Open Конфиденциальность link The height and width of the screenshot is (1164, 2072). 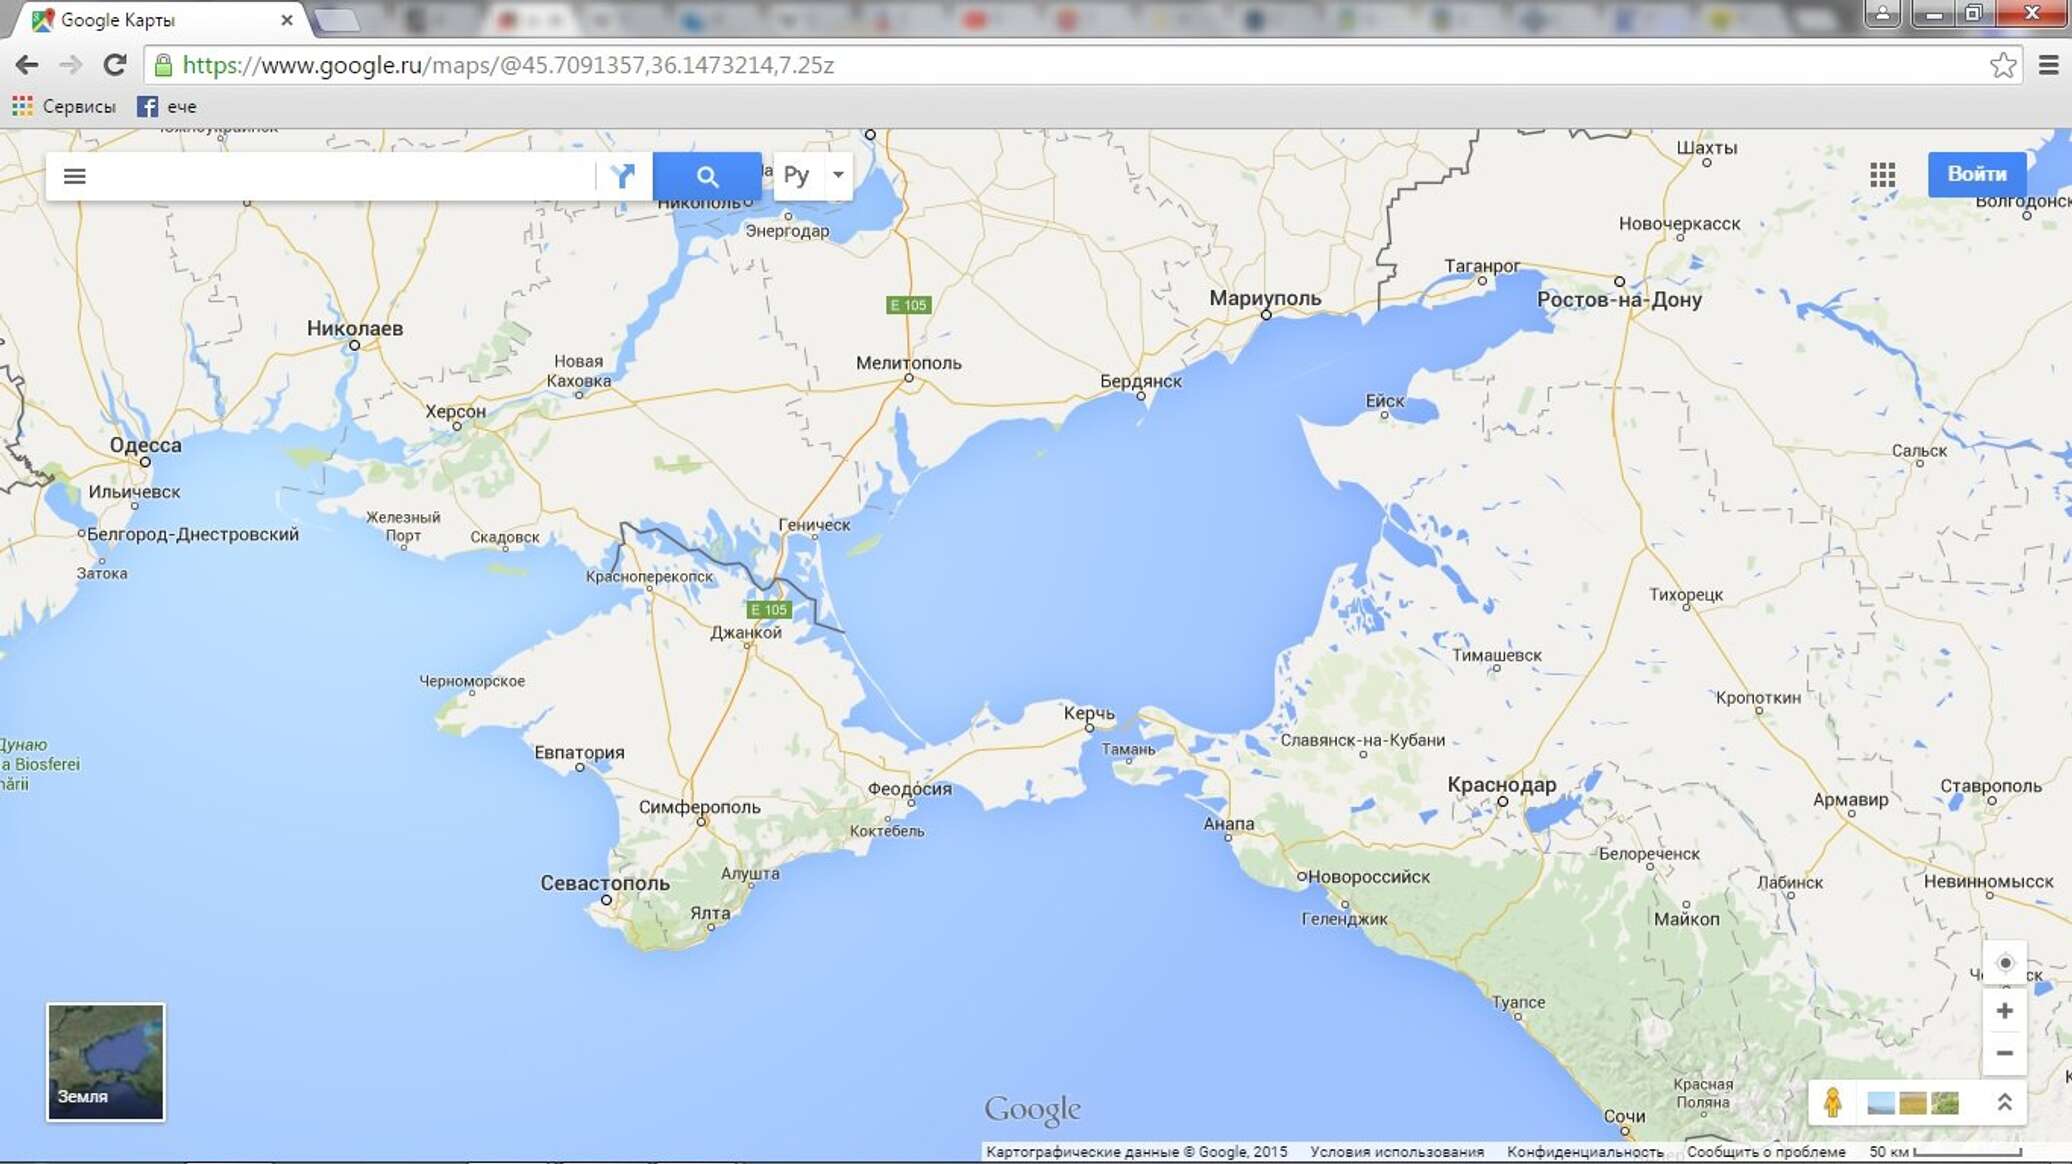[1585, 1152]
